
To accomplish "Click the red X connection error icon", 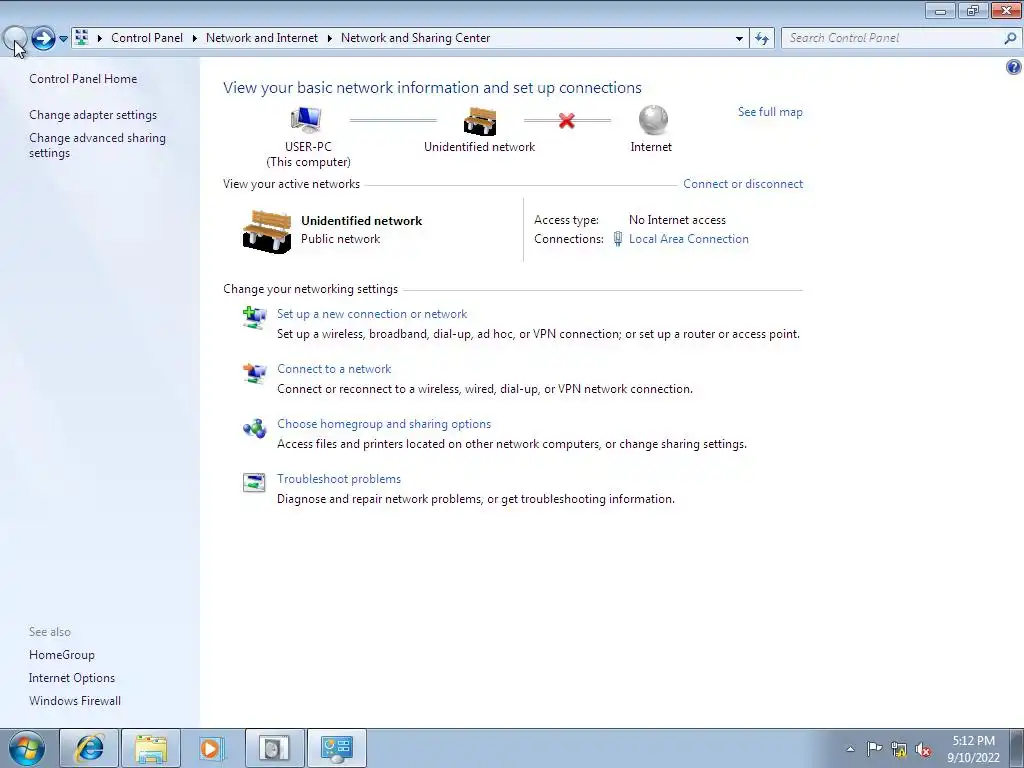I will point(567,121).
